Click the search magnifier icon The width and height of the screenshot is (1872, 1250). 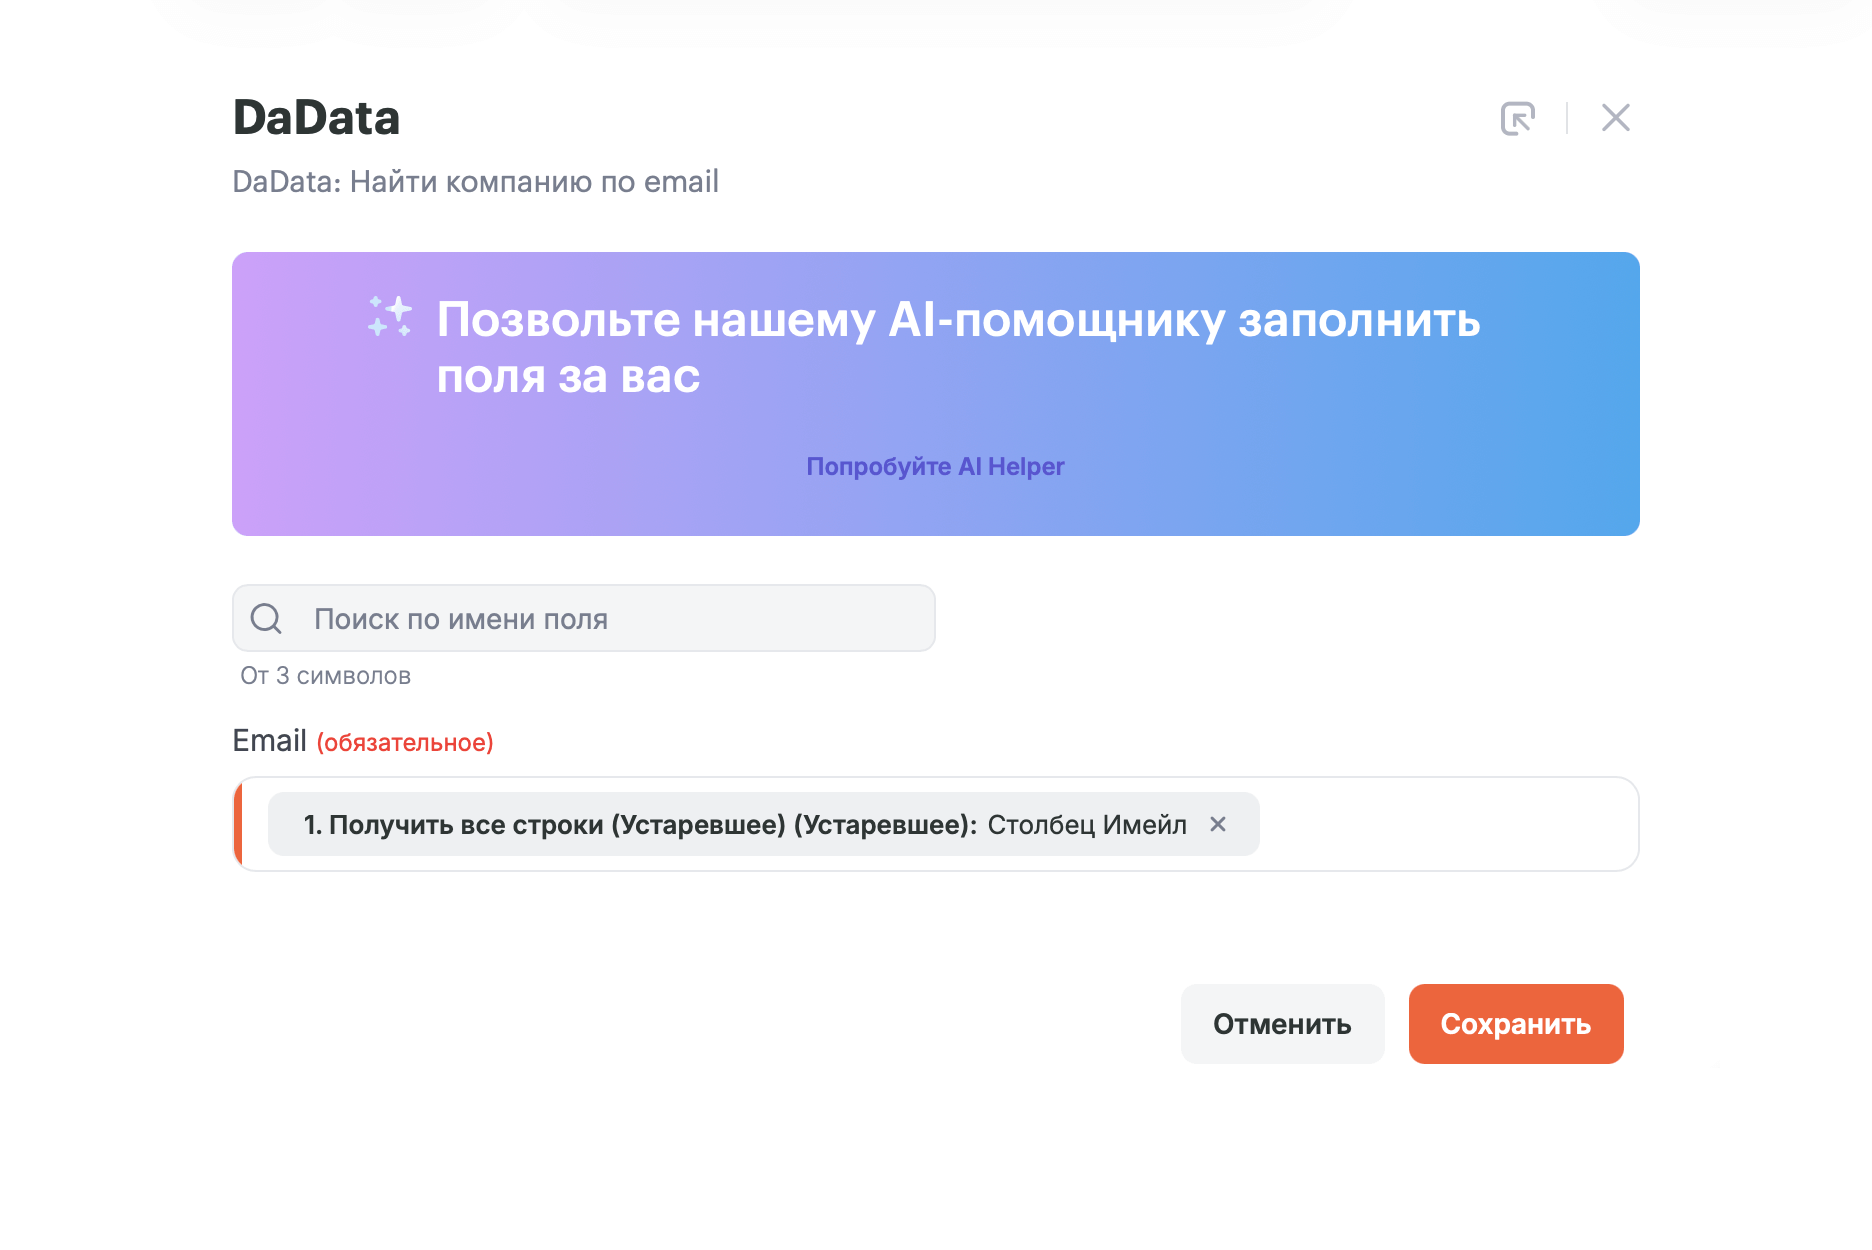pos(266,619)
